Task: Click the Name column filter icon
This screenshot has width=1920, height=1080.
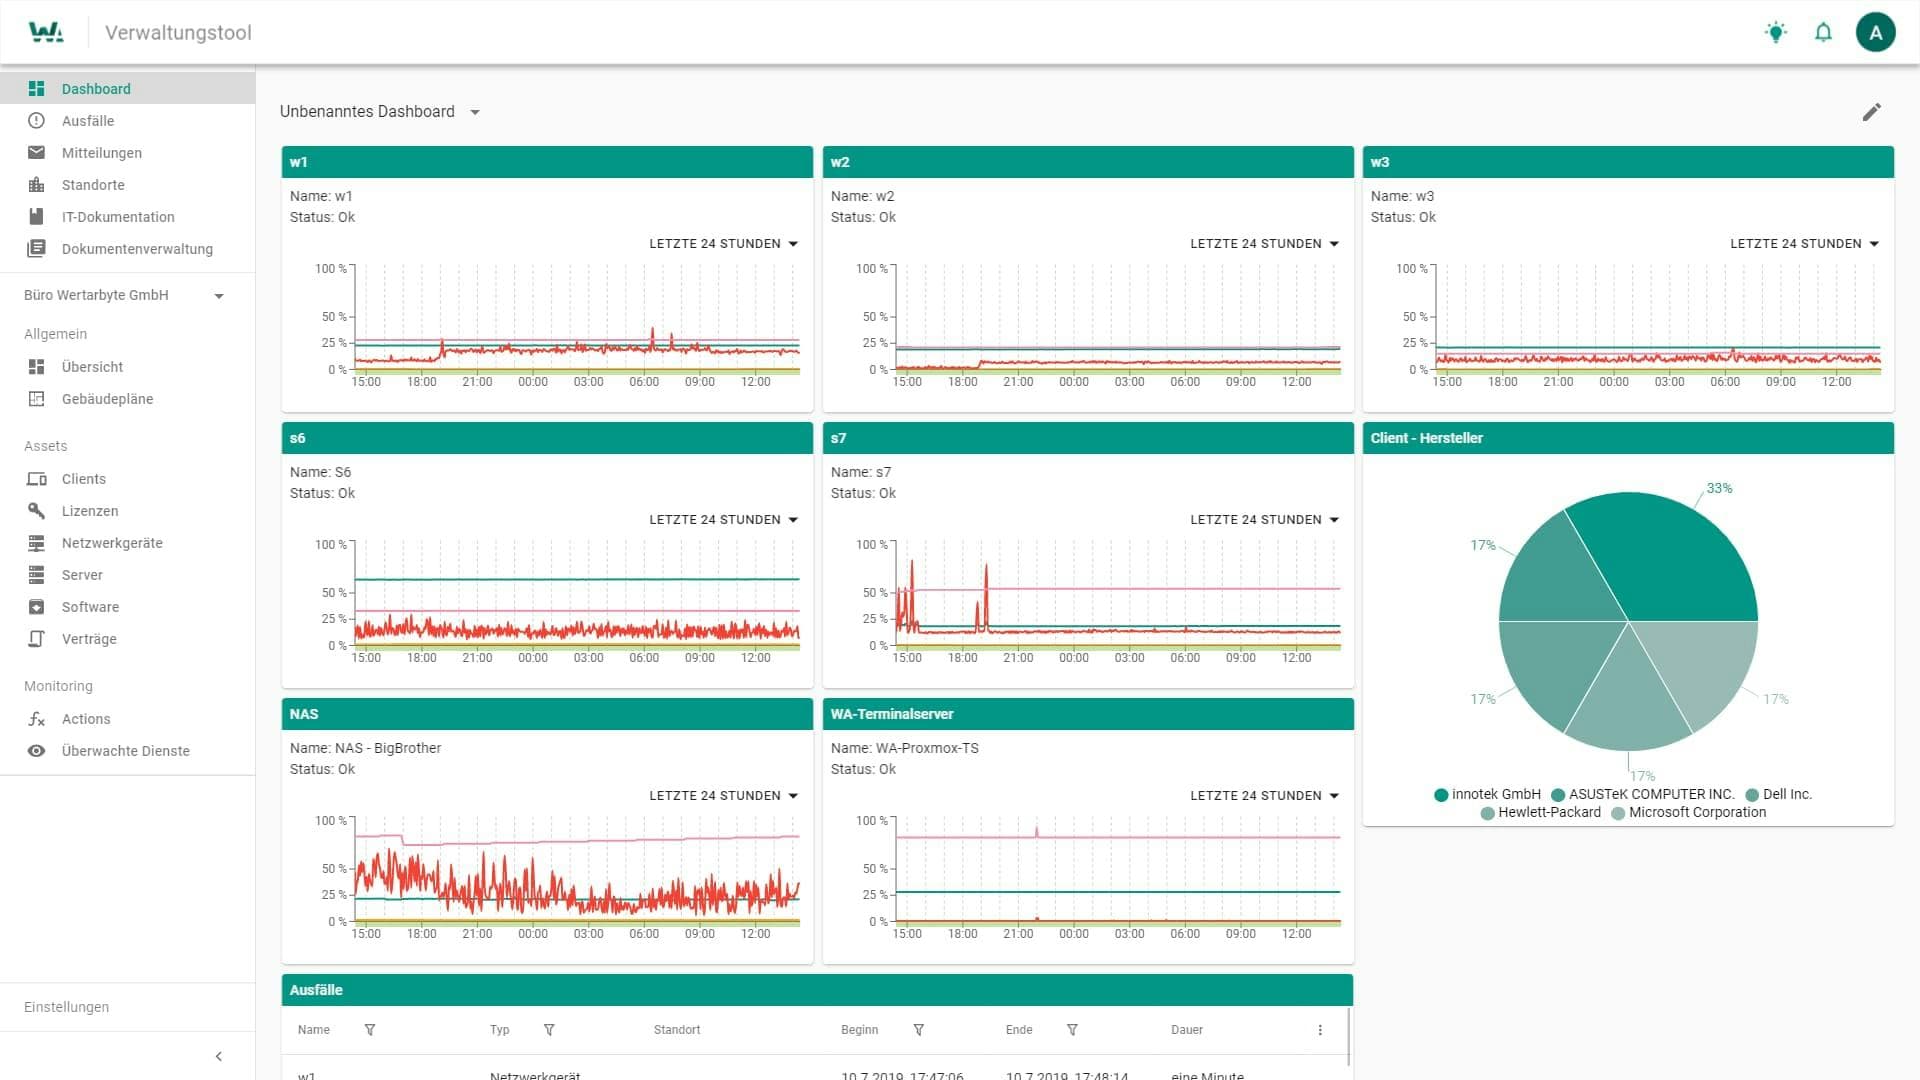Action: point(370,1030)
